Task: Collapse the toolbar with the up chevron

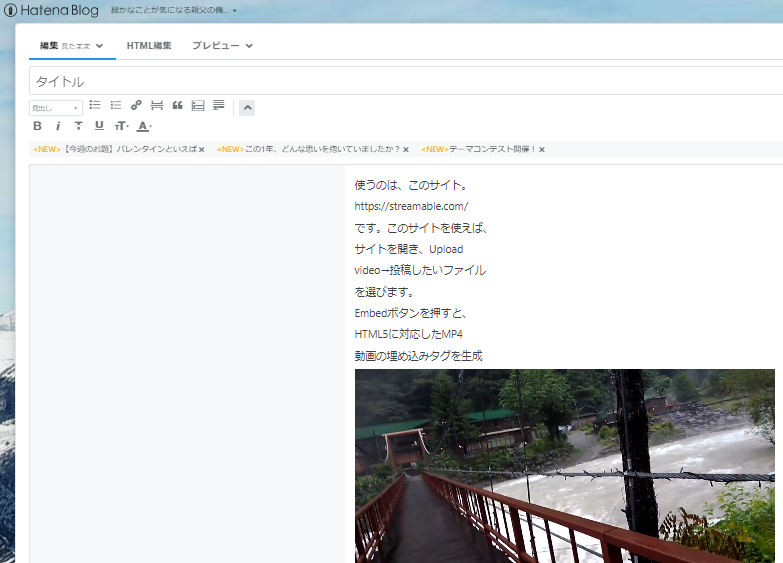Action: coord(247,107)
